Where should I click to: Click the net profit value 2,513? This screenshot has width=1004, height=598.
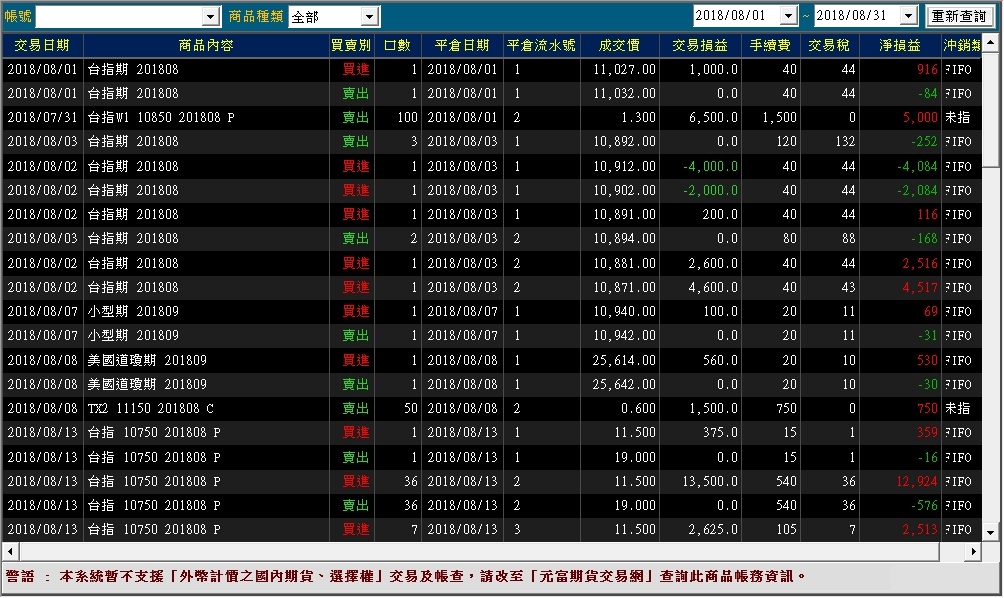[x=920, y=530]
